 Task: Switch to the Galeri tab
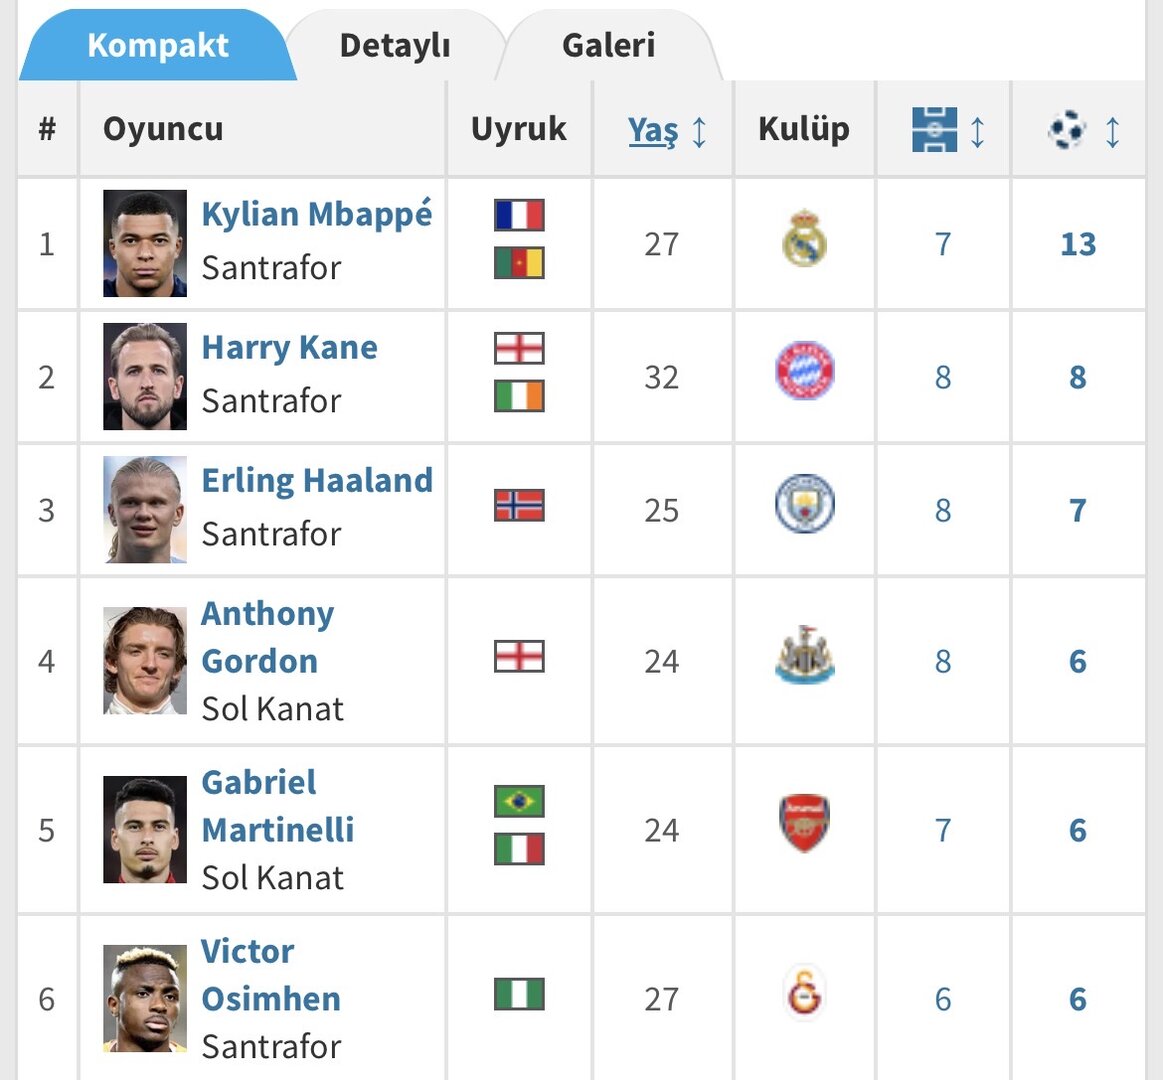point(608,46)
